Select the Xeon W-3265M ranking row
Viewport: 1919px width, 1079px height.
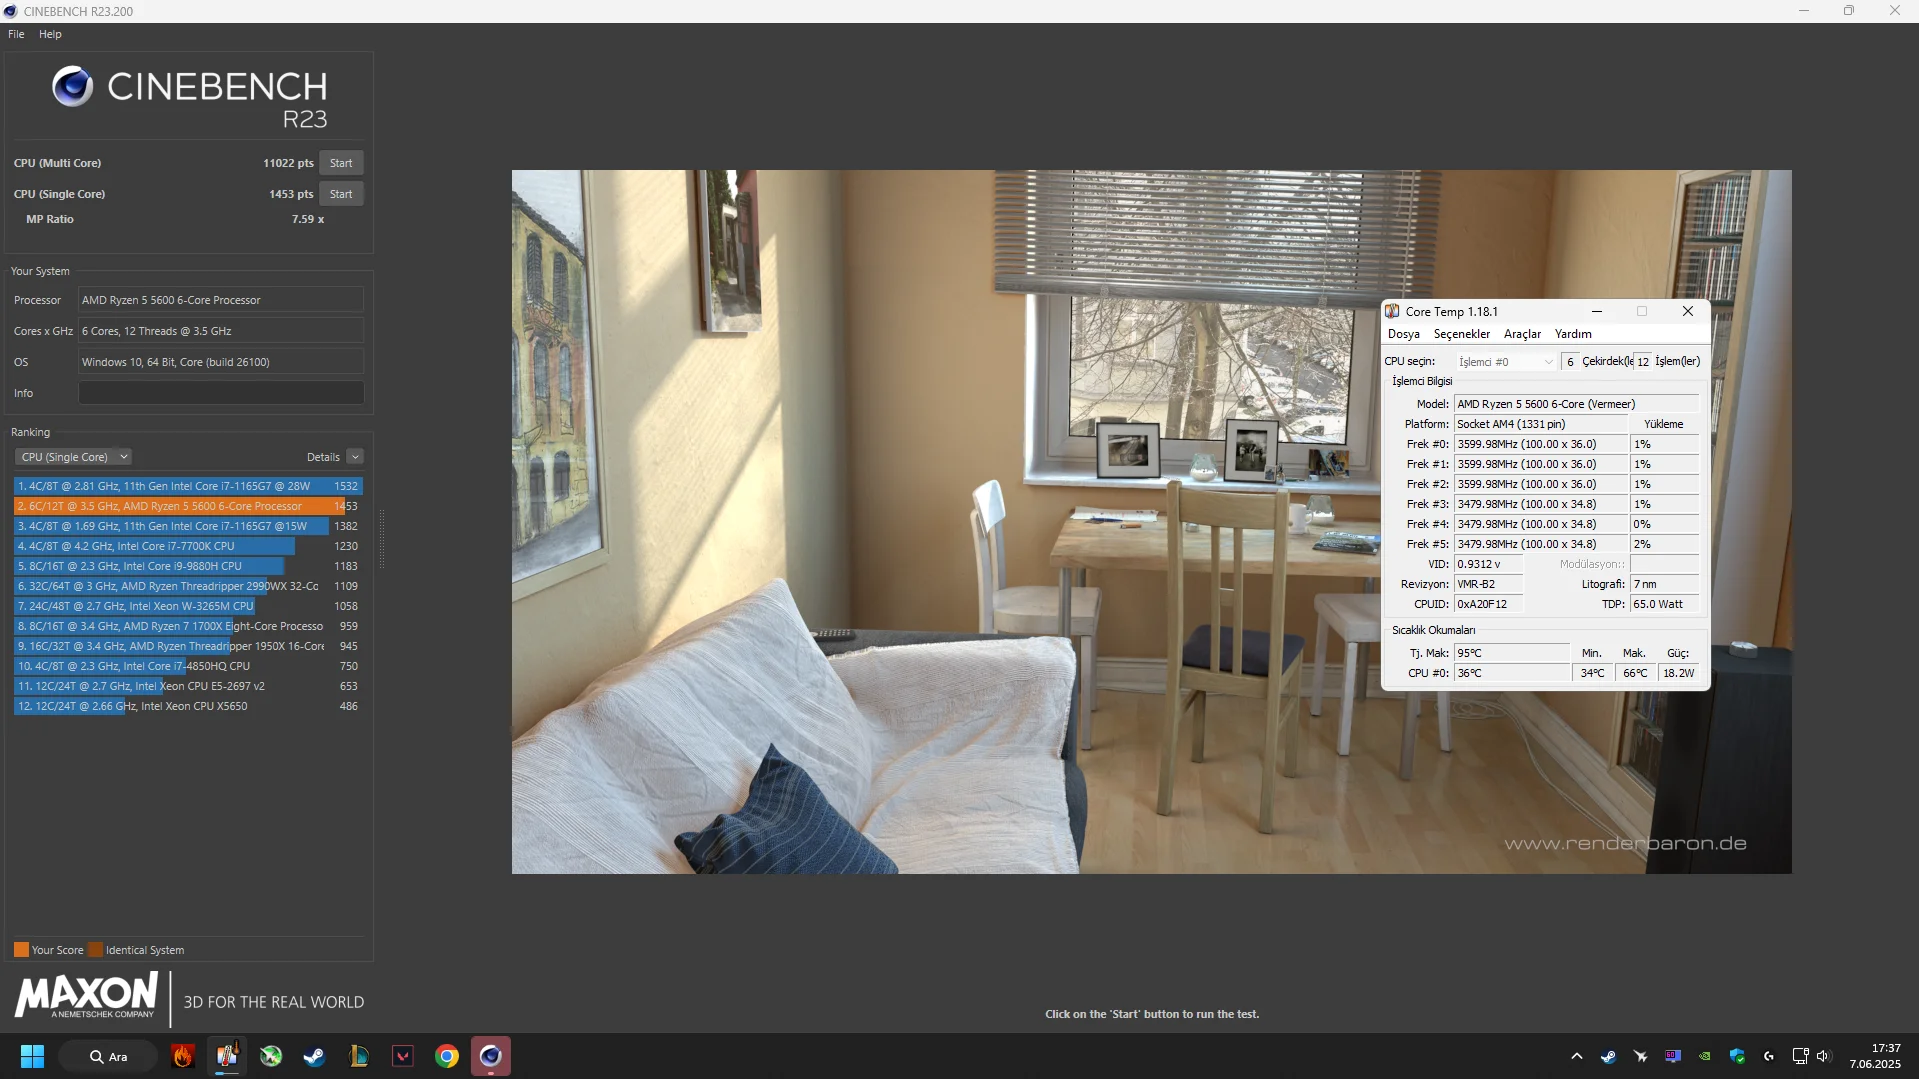click(x=188, y=606)
